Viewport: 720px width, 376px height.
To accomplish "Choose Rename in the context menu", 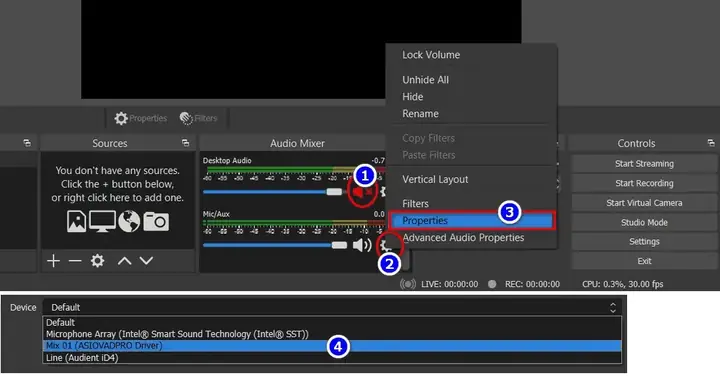I will pos(420,113).
